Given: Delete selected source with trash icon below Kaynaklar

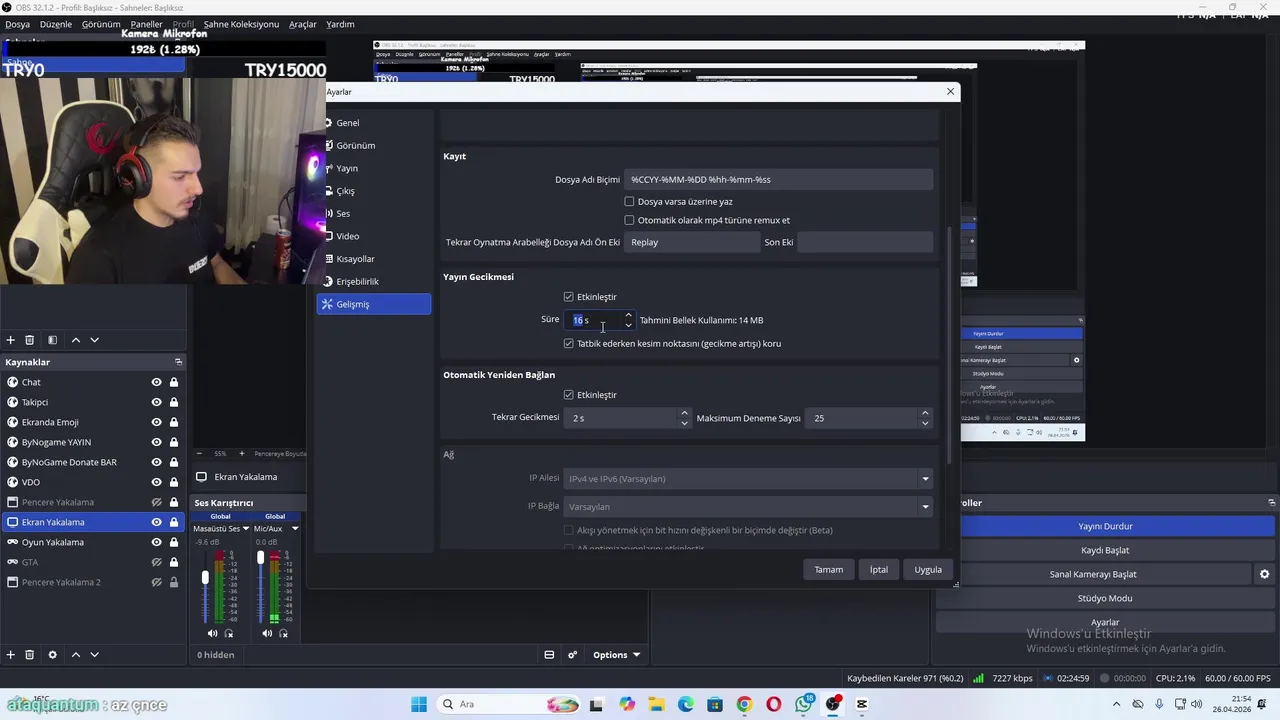Looking at the screenshot, I should (30, 655).
